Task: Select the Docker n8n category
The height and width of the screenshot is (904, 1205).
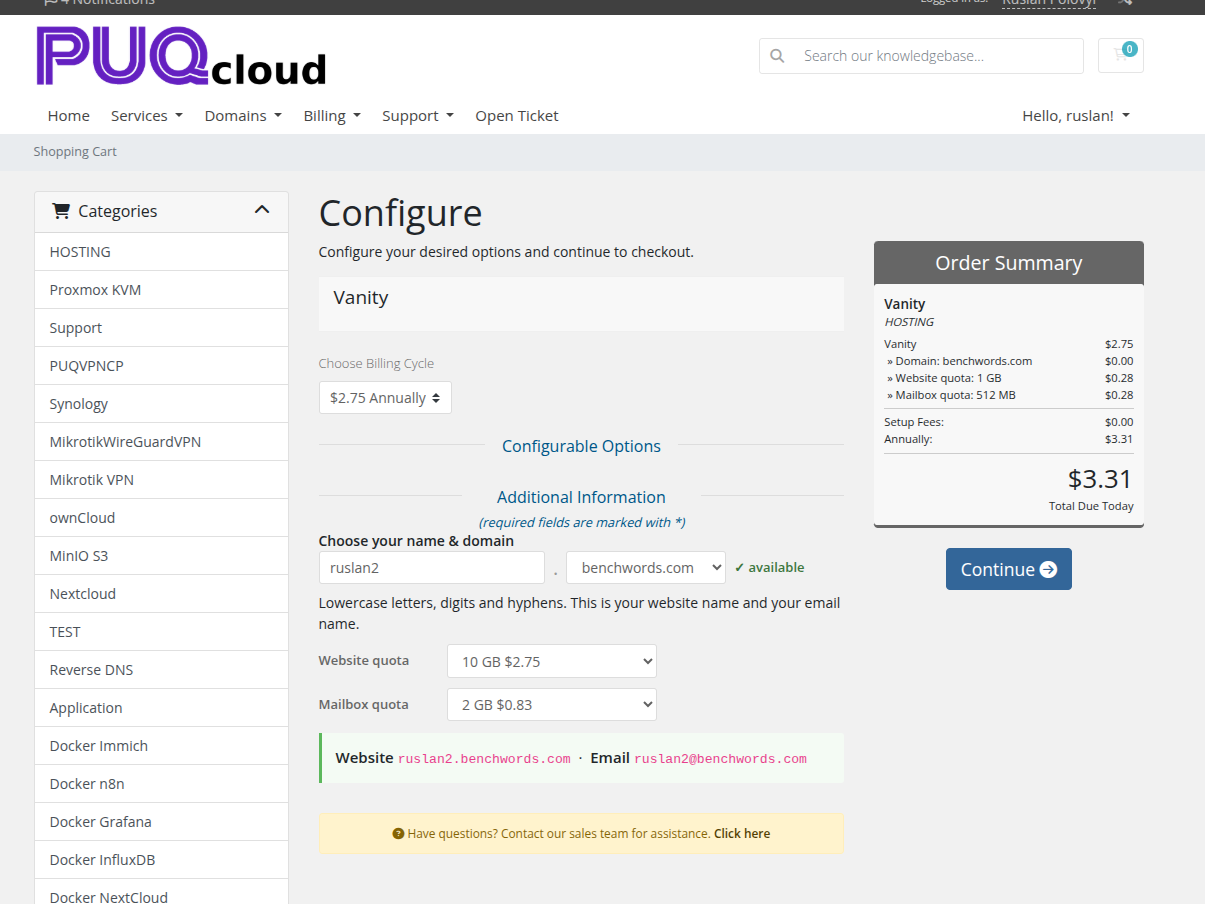Action: coord(161,784)
